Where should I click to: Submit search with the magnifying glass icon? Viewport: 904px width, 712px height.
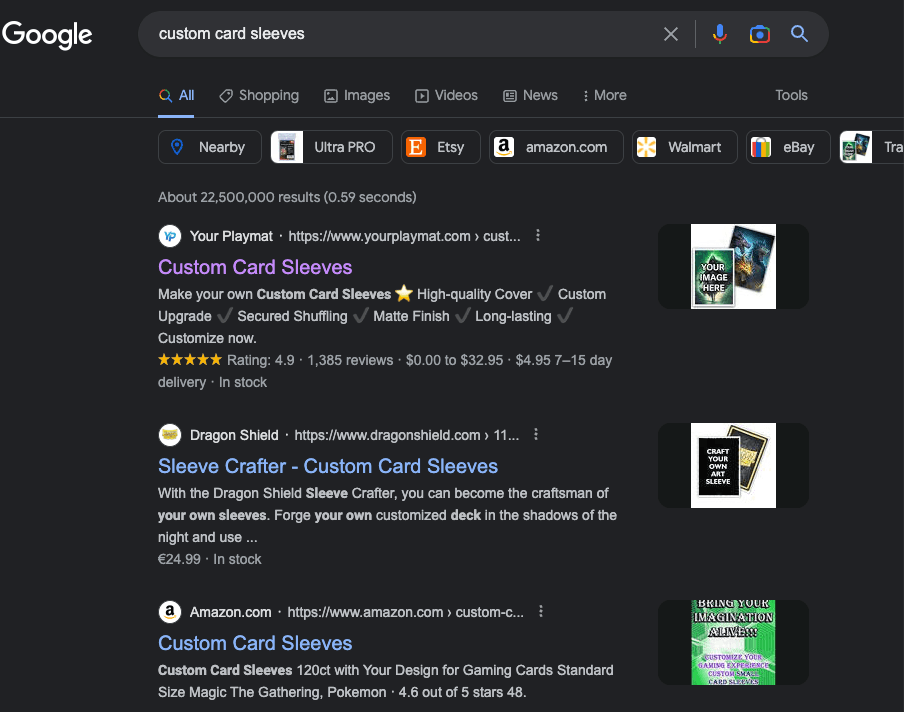pyautogui.click(x=799, y=33)
